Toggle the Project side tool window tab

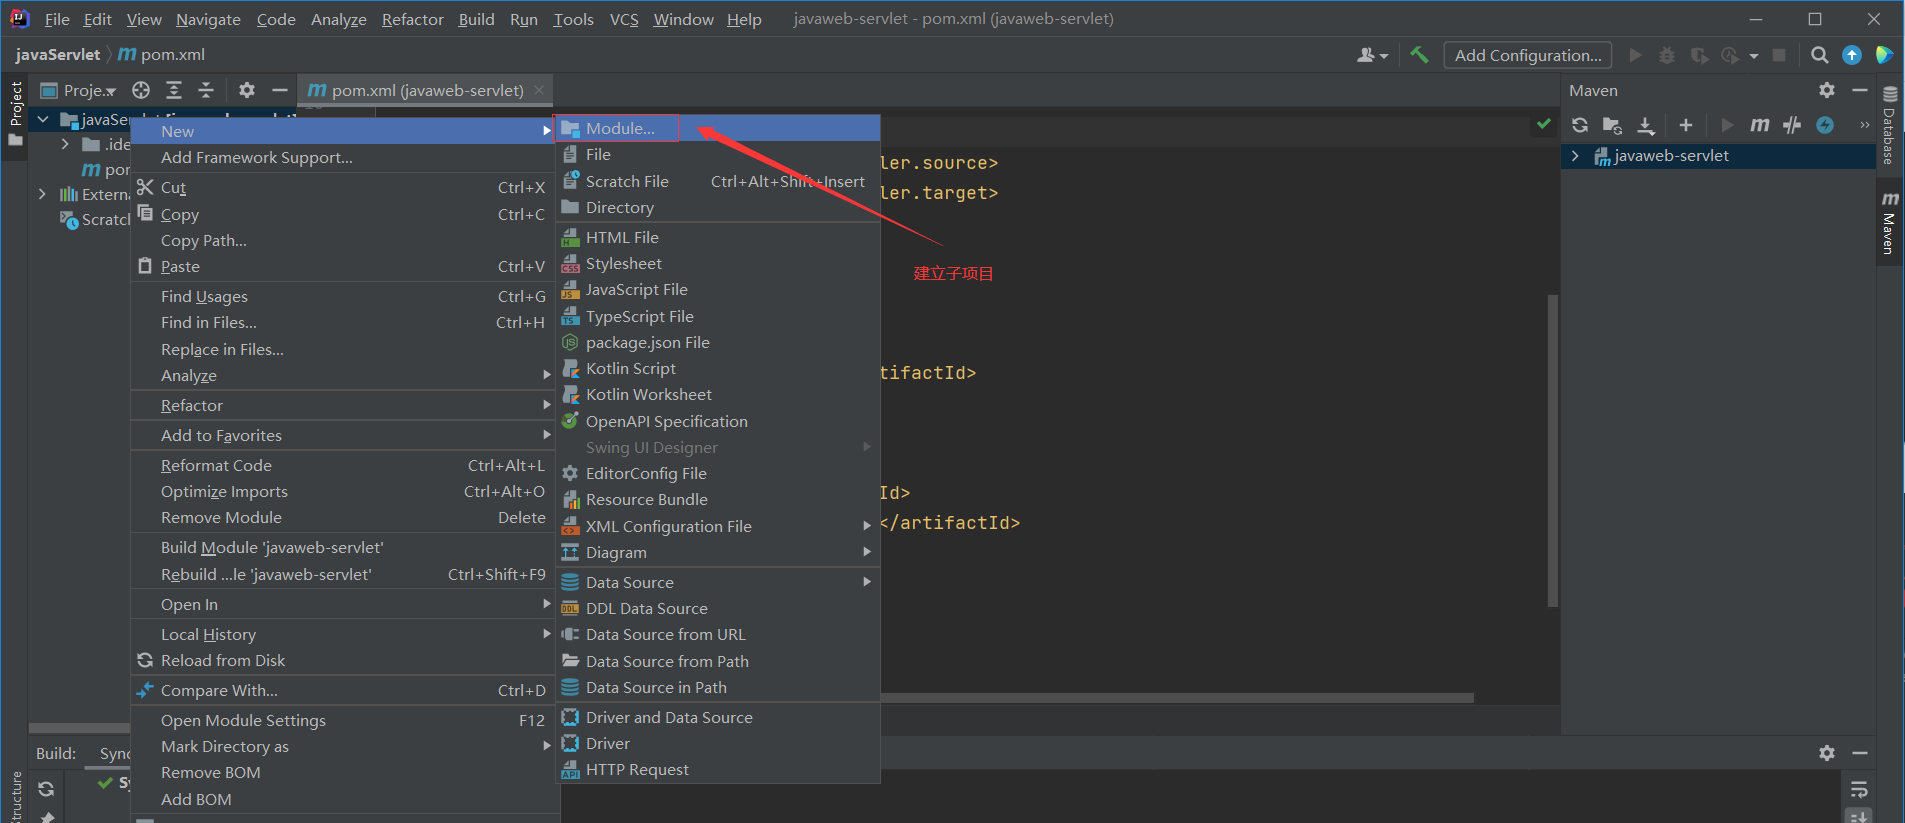15,112
